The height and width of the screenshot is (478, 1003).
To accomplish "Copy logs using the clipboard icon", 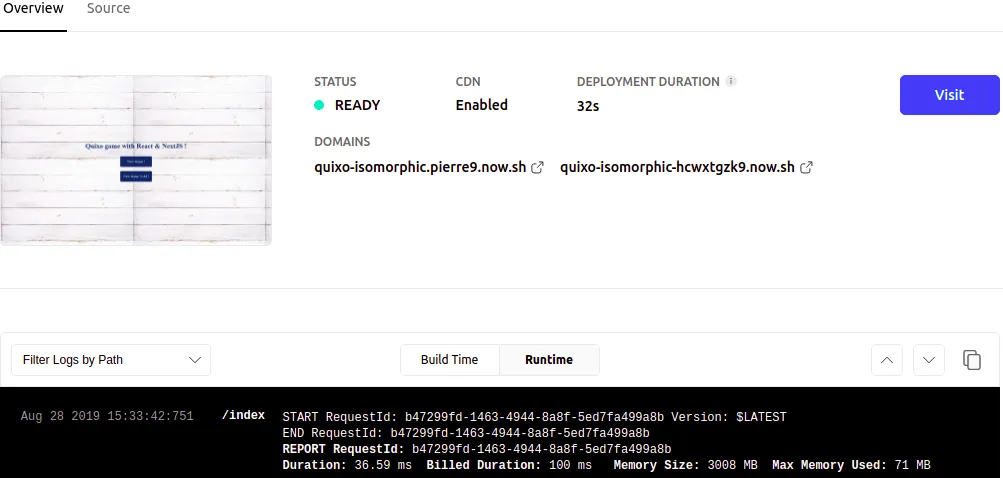I will 971,360.
